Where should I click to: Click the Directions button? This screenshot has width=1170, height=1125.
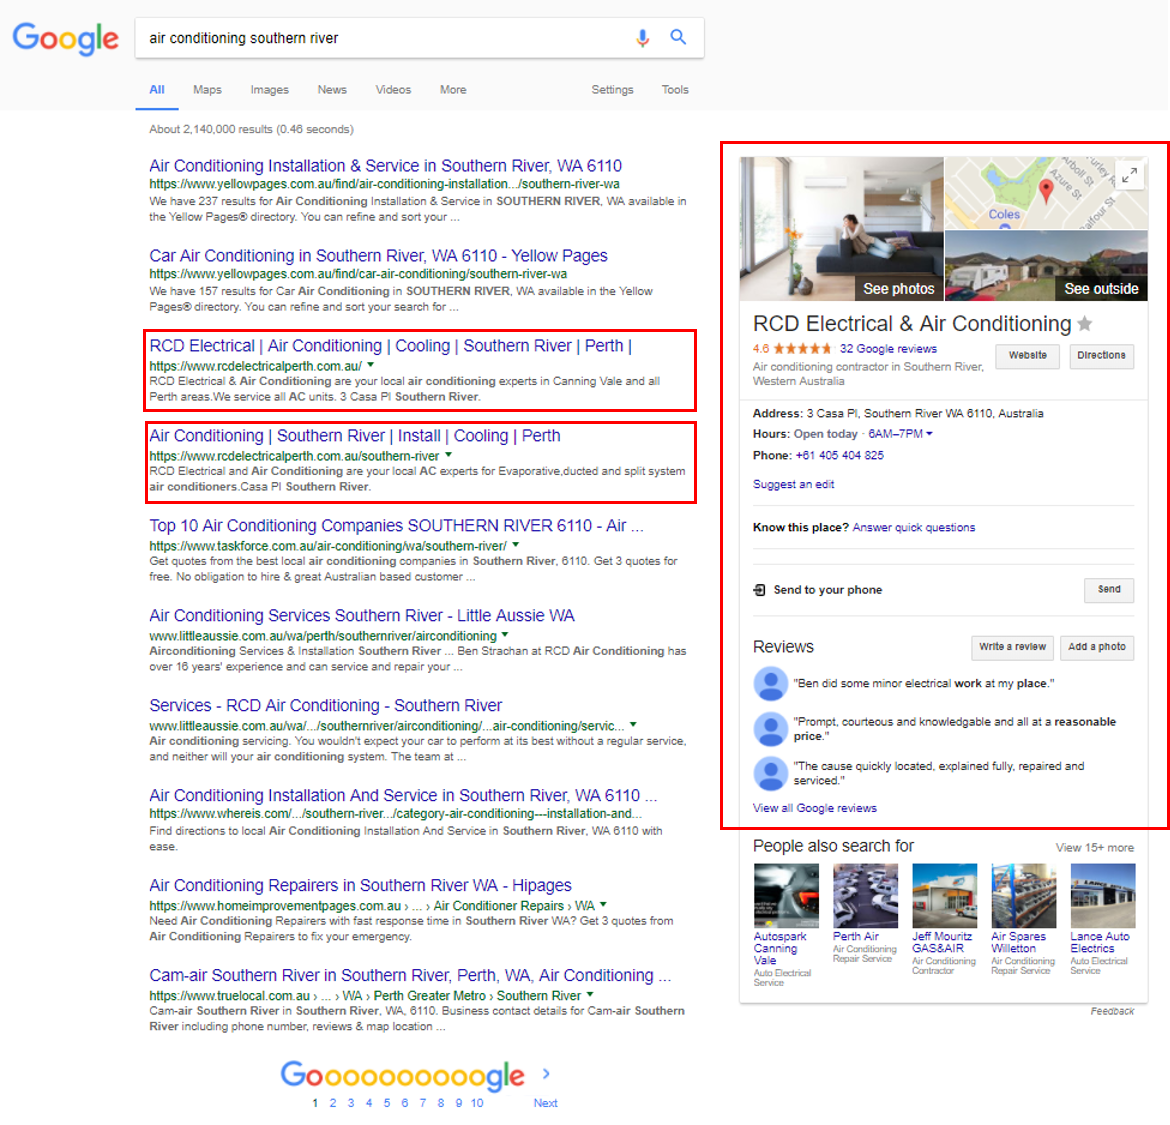(1101, 356)
